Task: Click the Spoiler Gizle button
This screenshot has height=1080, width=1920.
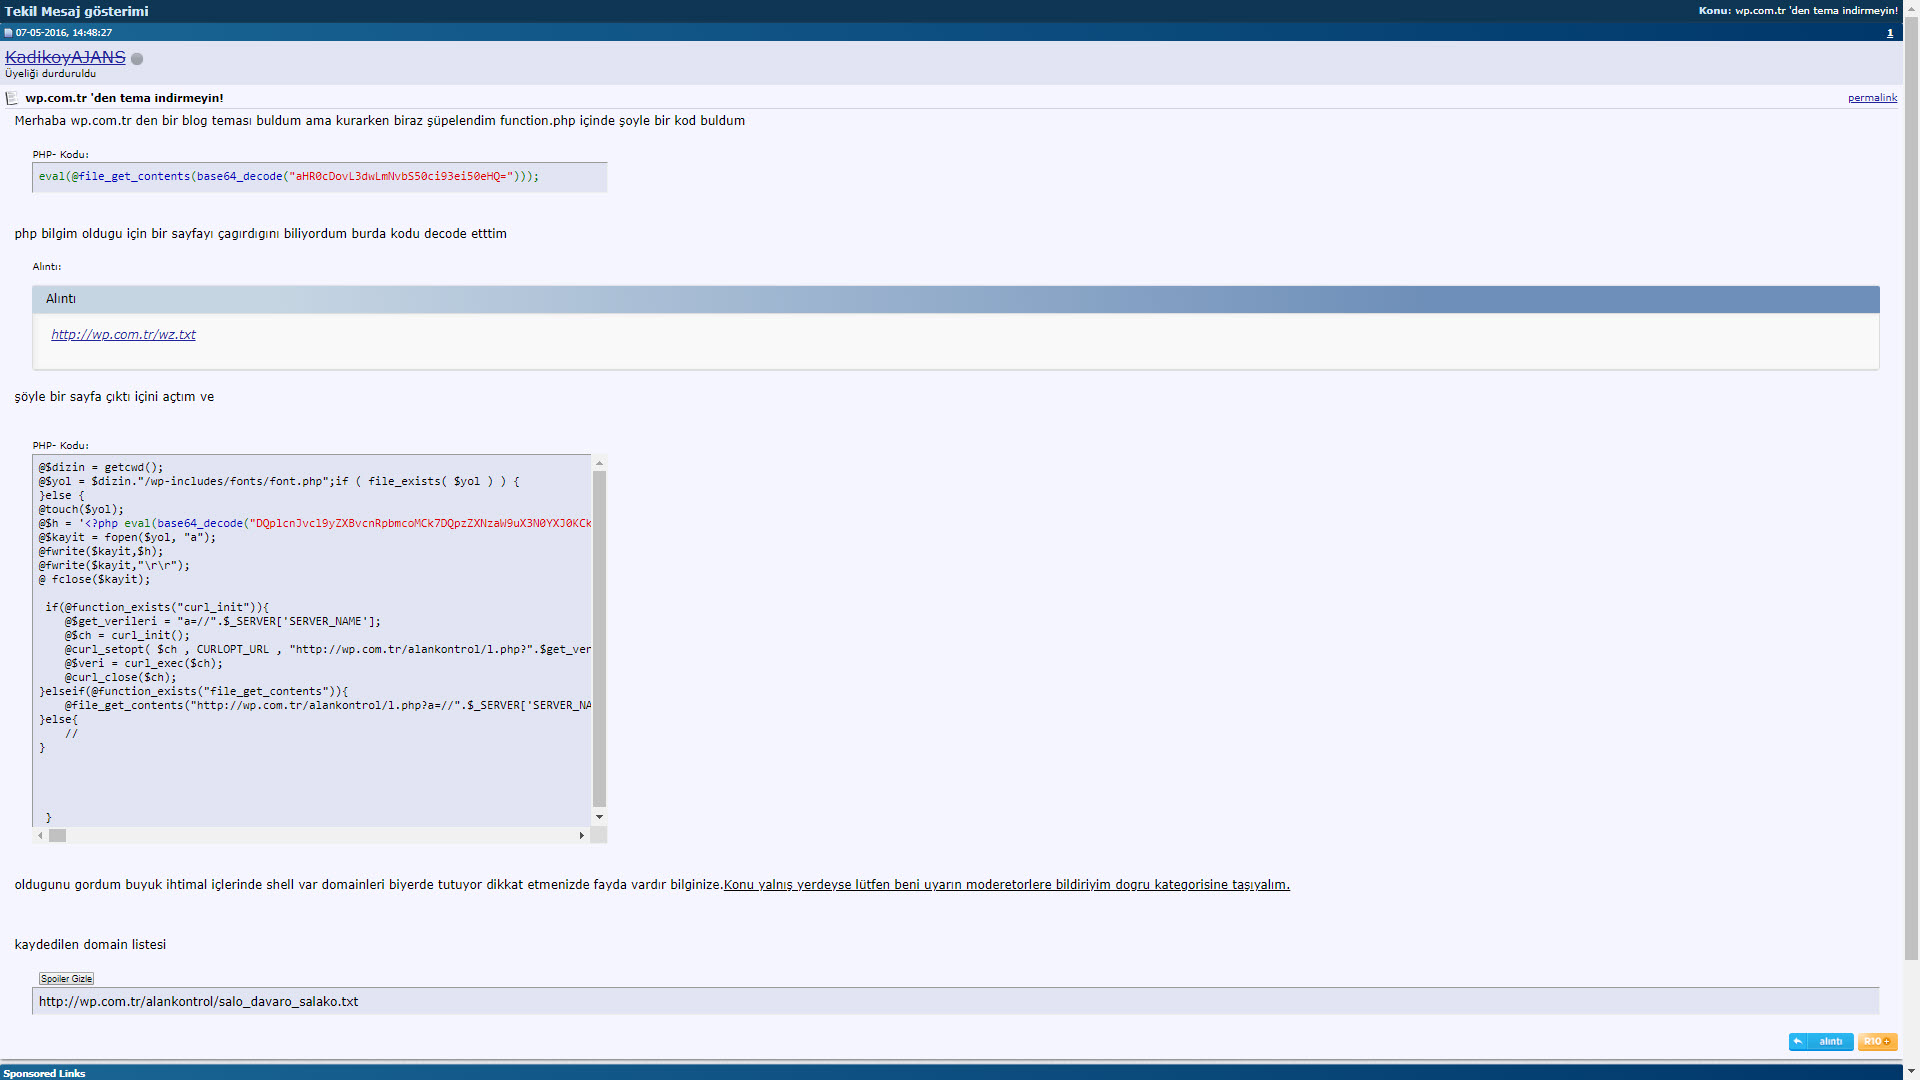Action: pos(66,979)
